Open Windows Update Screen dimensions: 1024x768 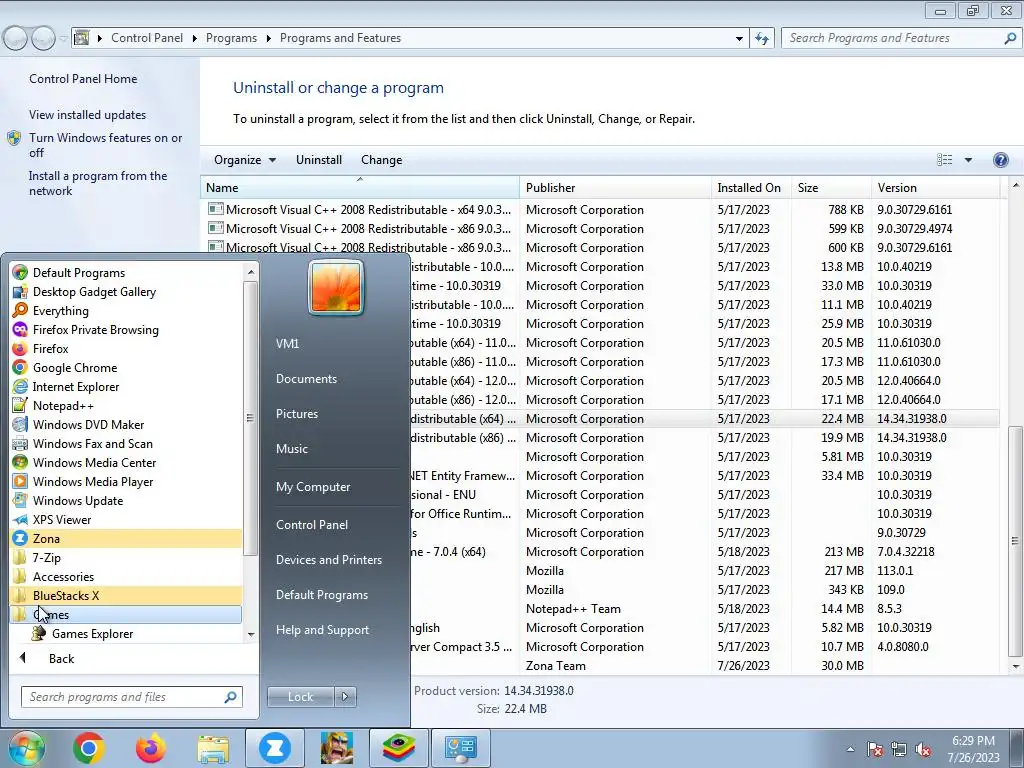point(78,500)
